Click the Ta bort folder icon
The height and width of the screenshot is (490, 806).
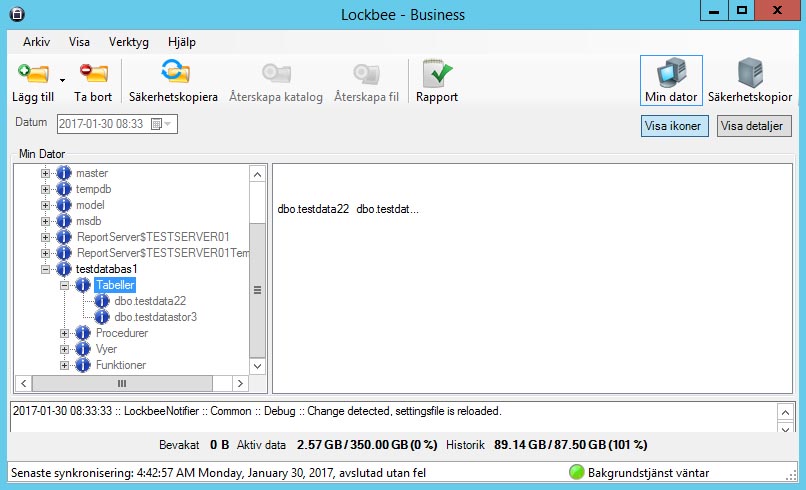click(94, 73)
